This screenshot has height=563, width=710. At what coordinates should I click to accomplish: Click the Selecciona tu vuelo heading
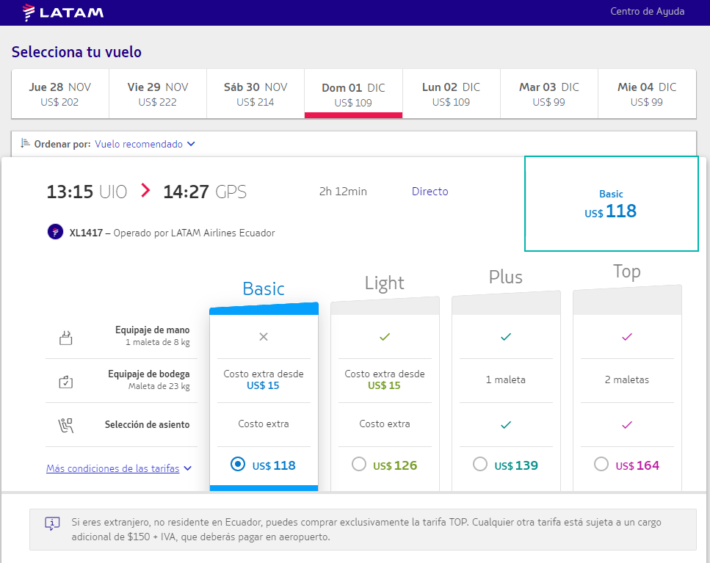coord(77,52)
